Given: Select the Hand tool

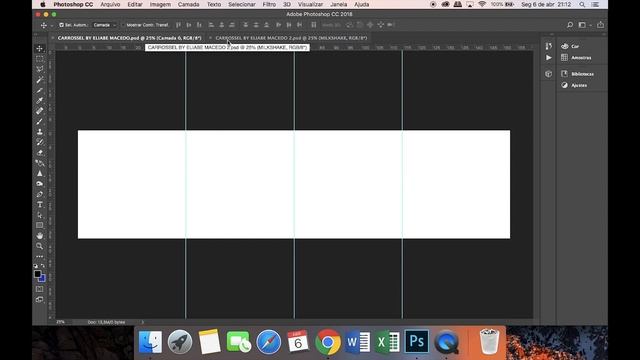Looking at the screenshot, I should point(40,236).
